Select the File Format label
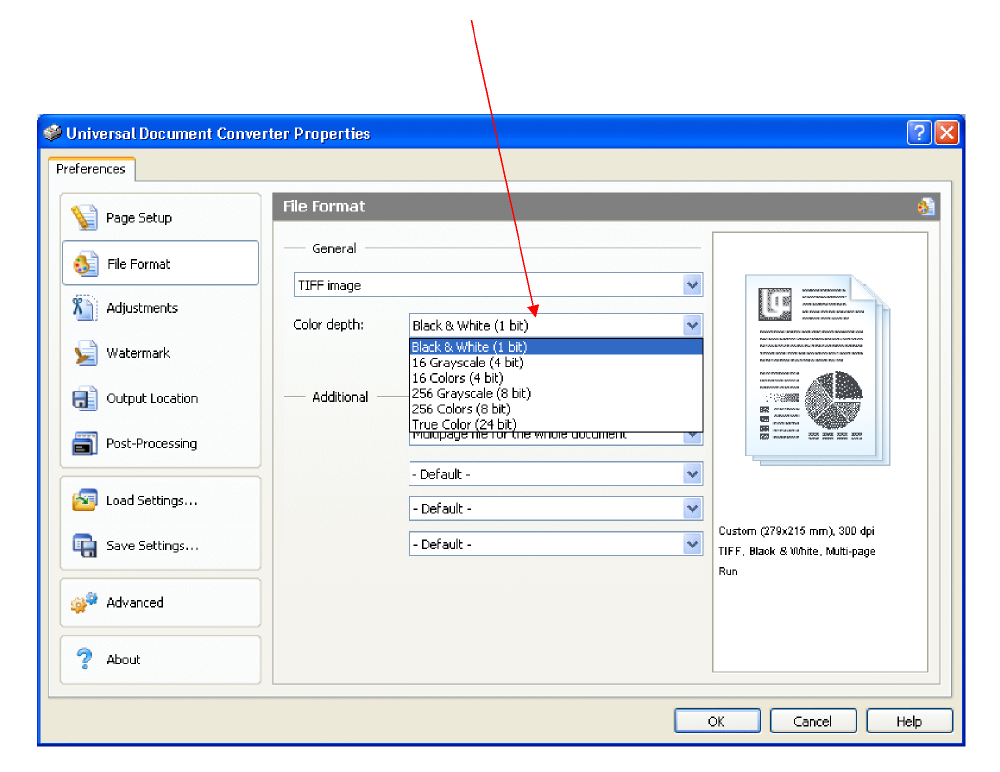This screenshot has width=1000, height=772. pyautogui.click(x=138, y=264)
